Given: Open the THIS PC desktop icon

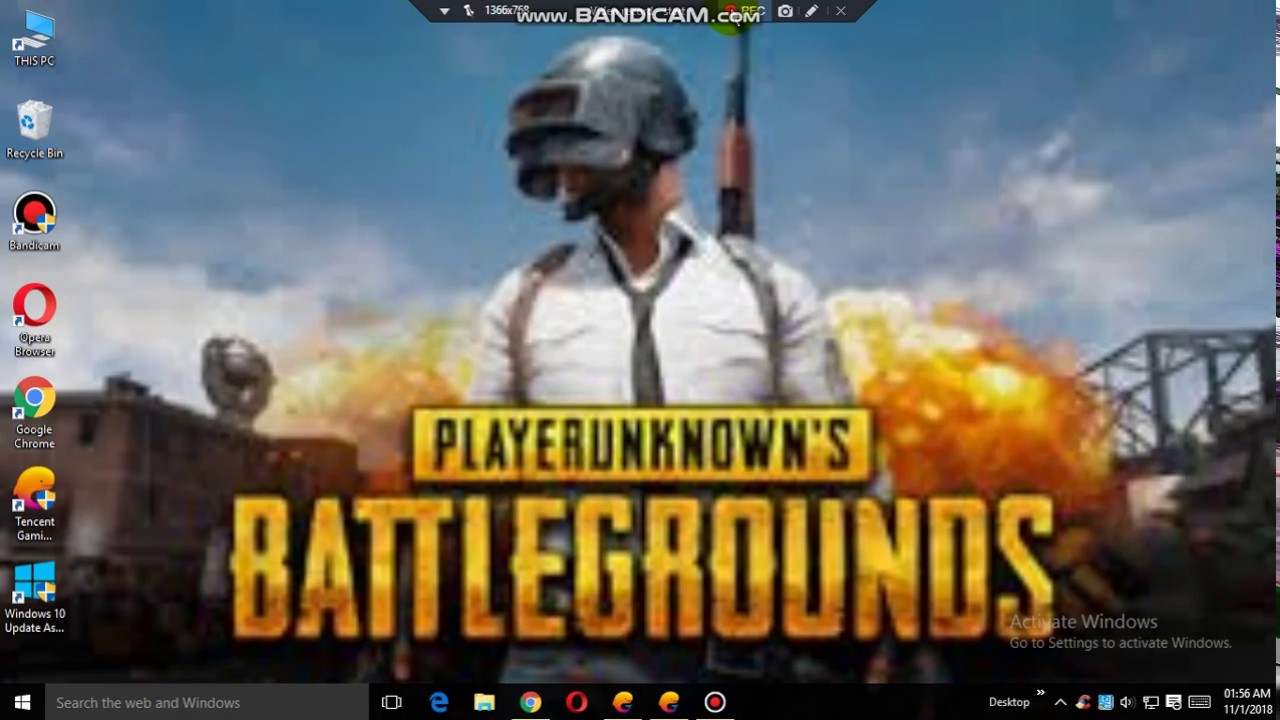Looking at the screenshot, I should pos(34,38).
